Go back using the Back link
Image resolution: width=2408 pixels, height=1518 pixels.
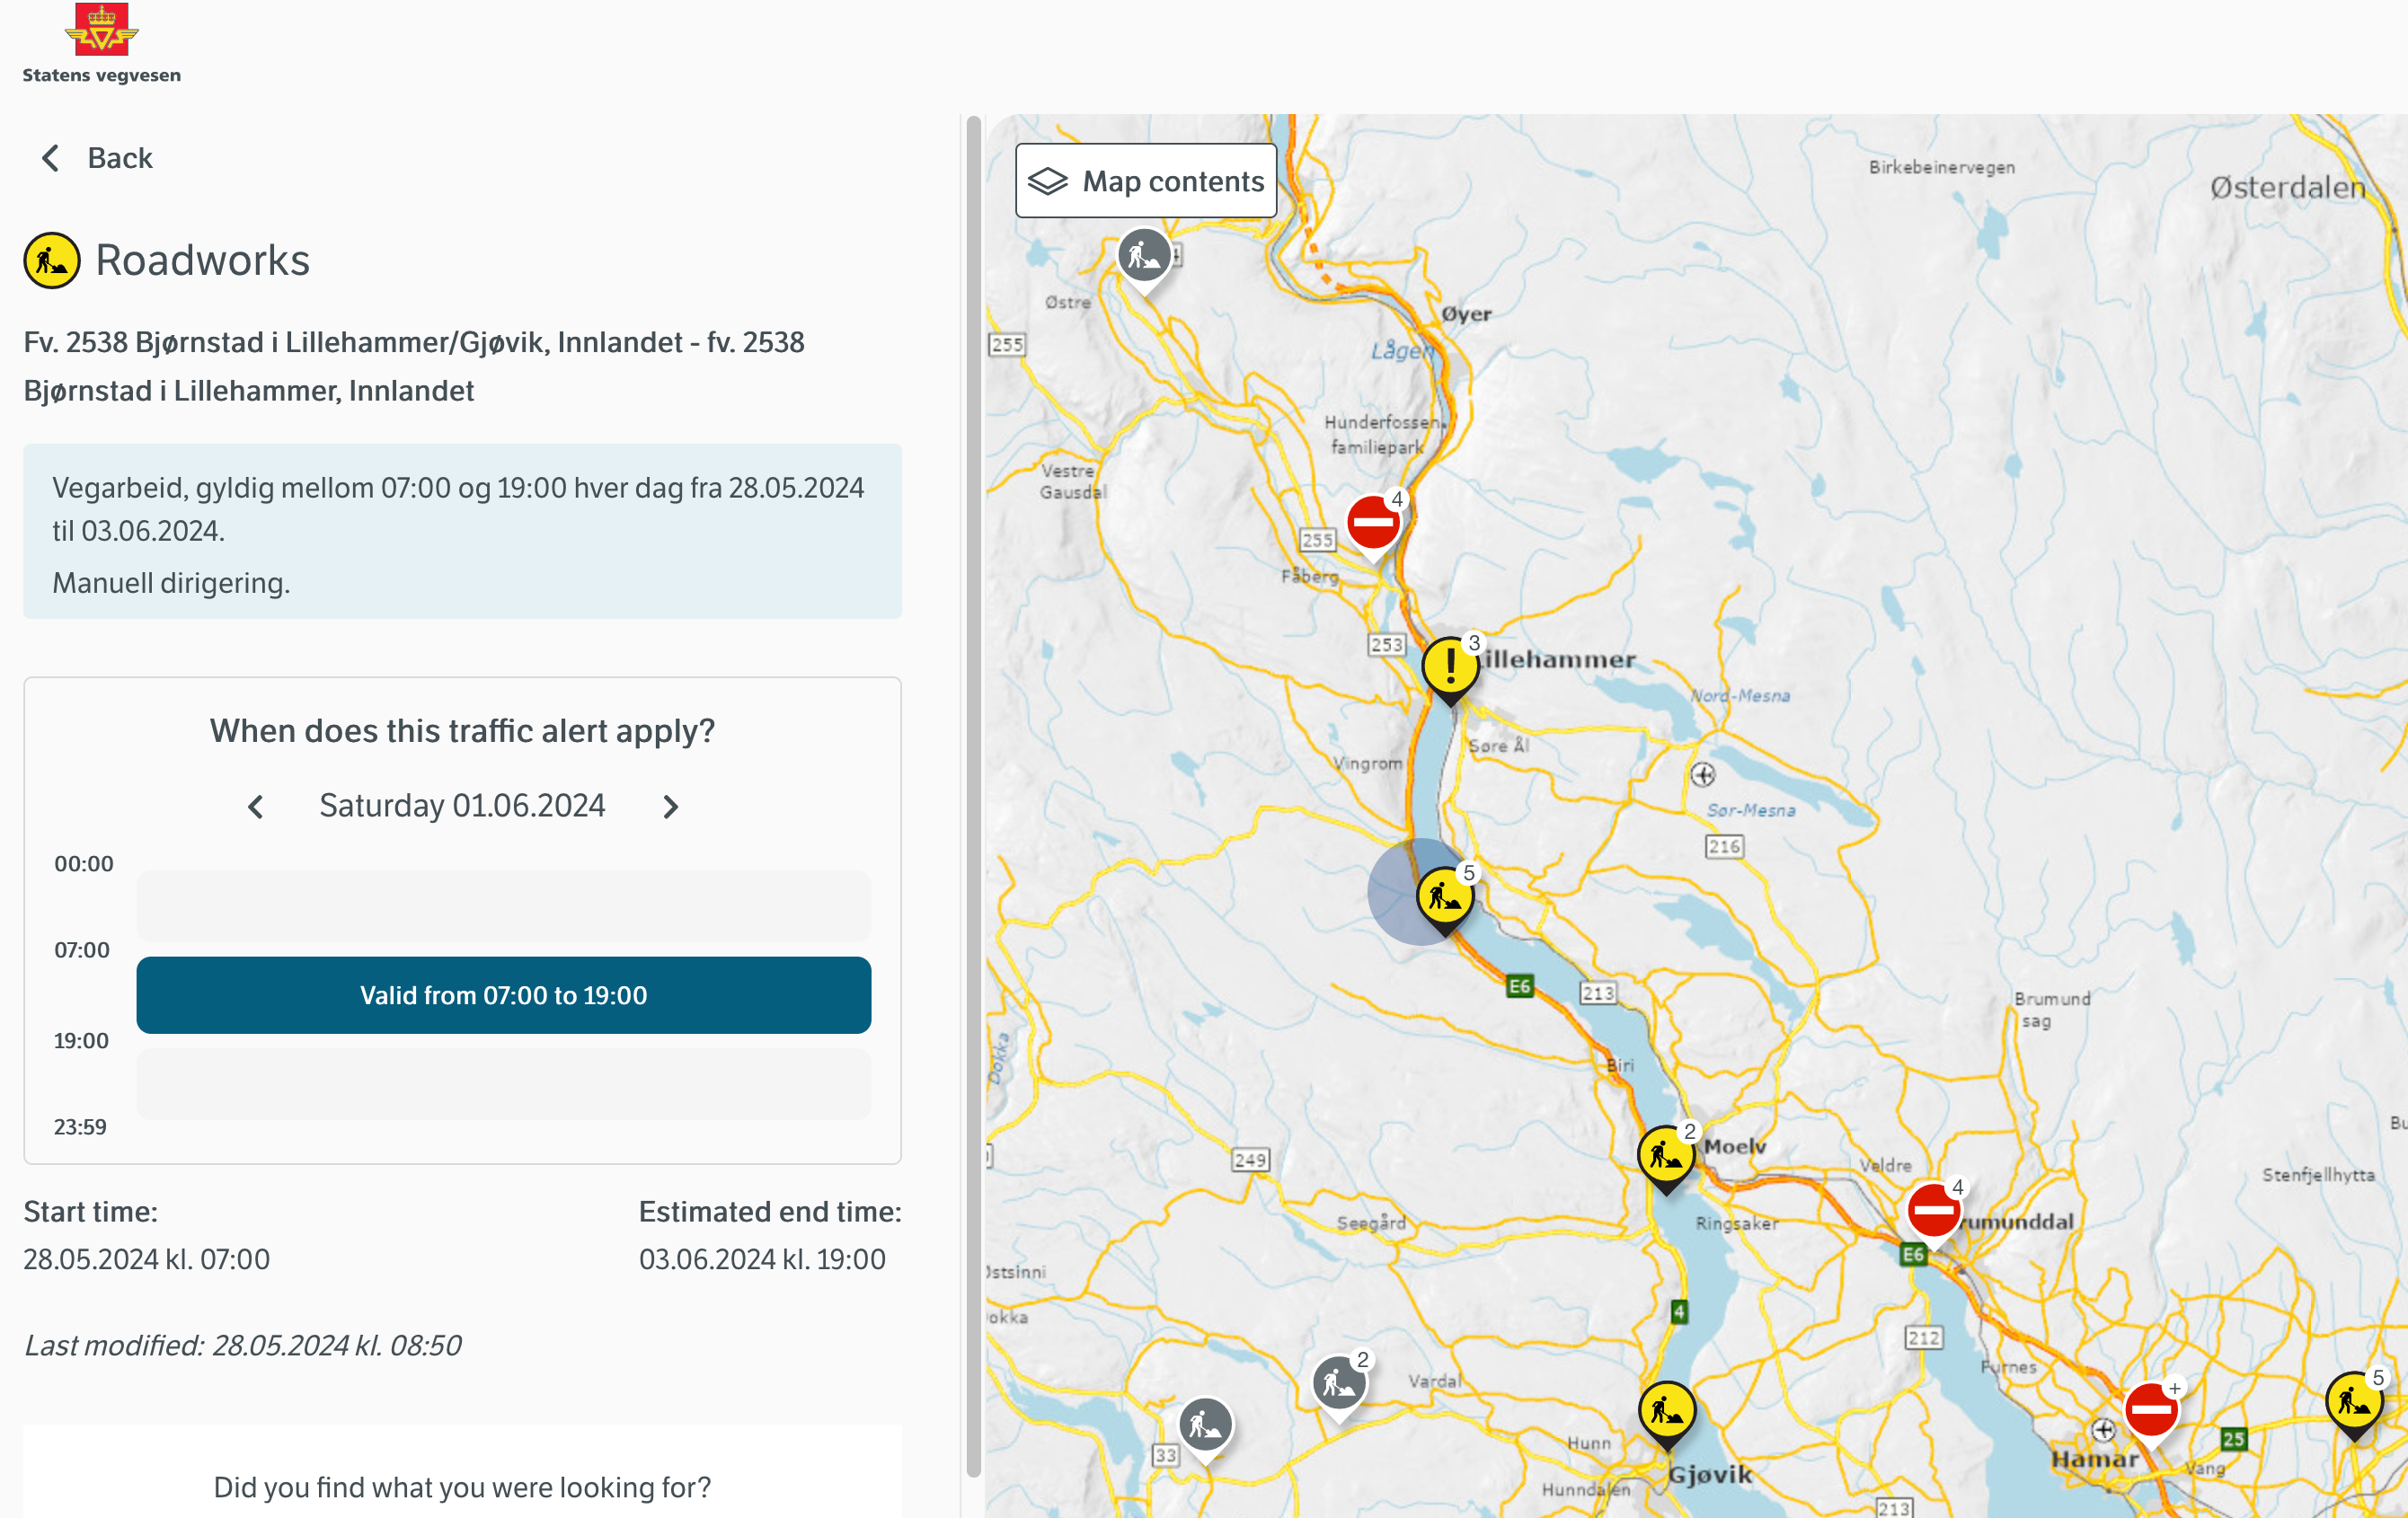tap(119, 158)
